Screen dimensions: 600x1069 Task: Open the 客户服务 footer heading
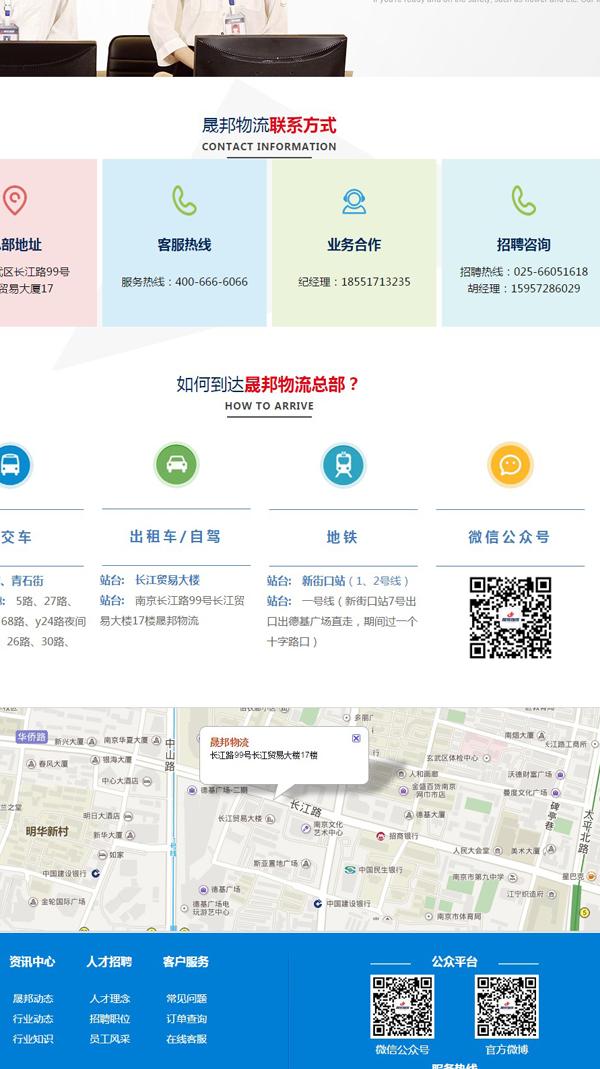(x=186, y=961)
